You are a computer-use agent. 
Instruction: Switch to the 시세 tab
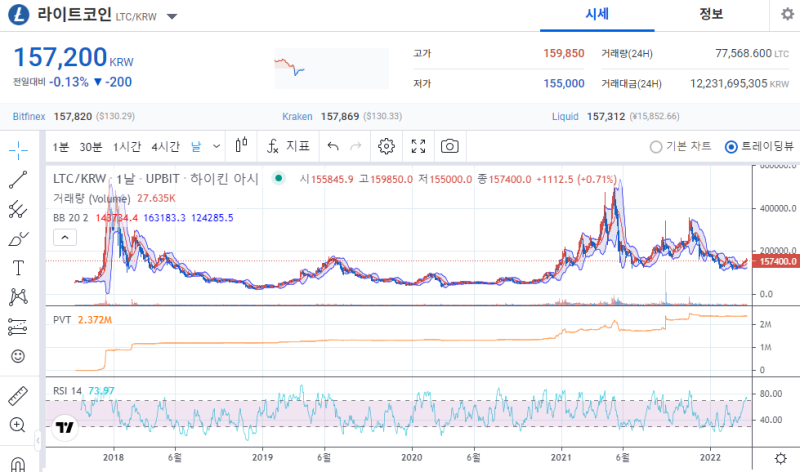[x=597, y=14]
